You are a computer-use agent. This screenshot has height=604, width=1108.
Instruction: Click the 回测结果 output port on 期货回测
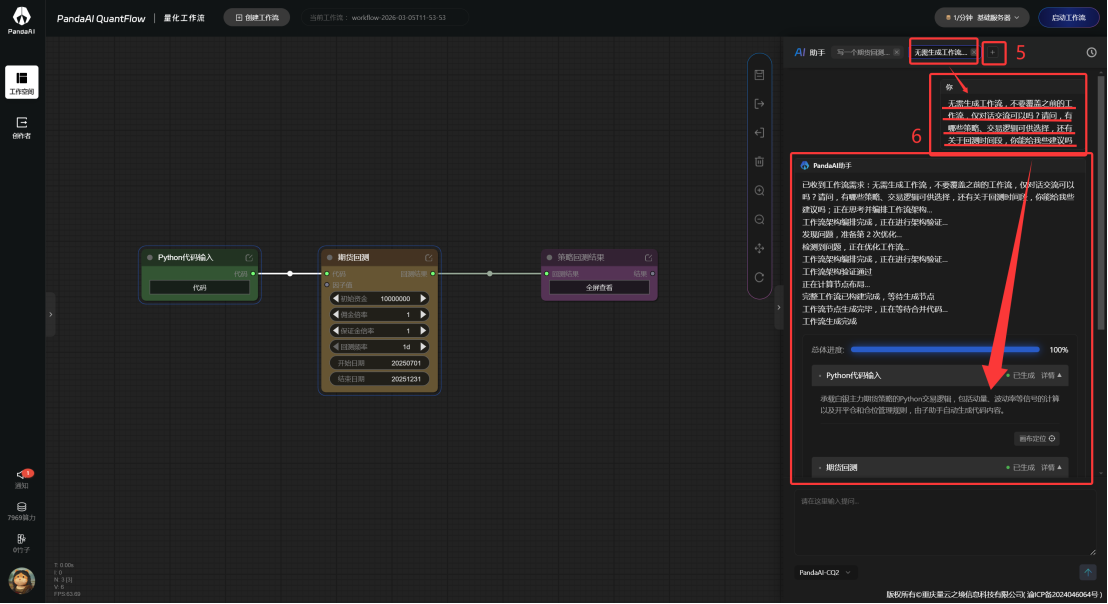click(432, 273)
